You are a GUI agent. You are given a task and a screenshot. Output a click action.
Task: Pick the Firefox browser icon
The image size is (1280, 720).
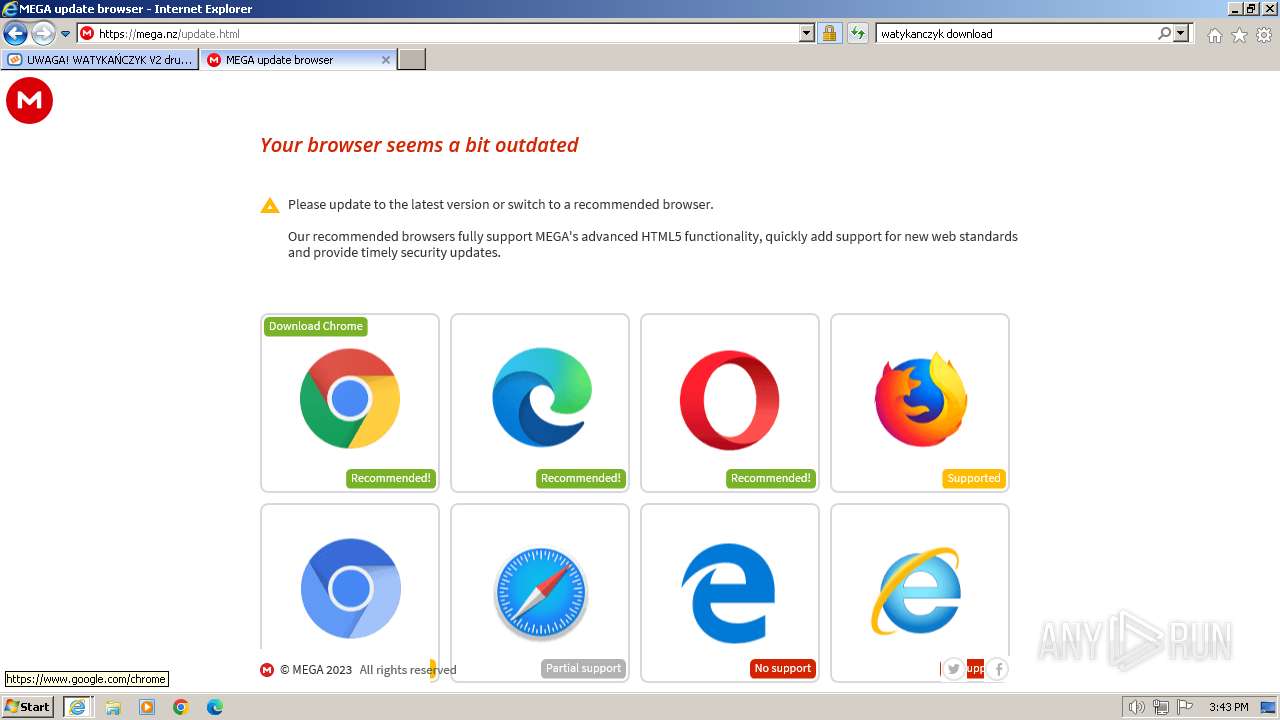920,399
